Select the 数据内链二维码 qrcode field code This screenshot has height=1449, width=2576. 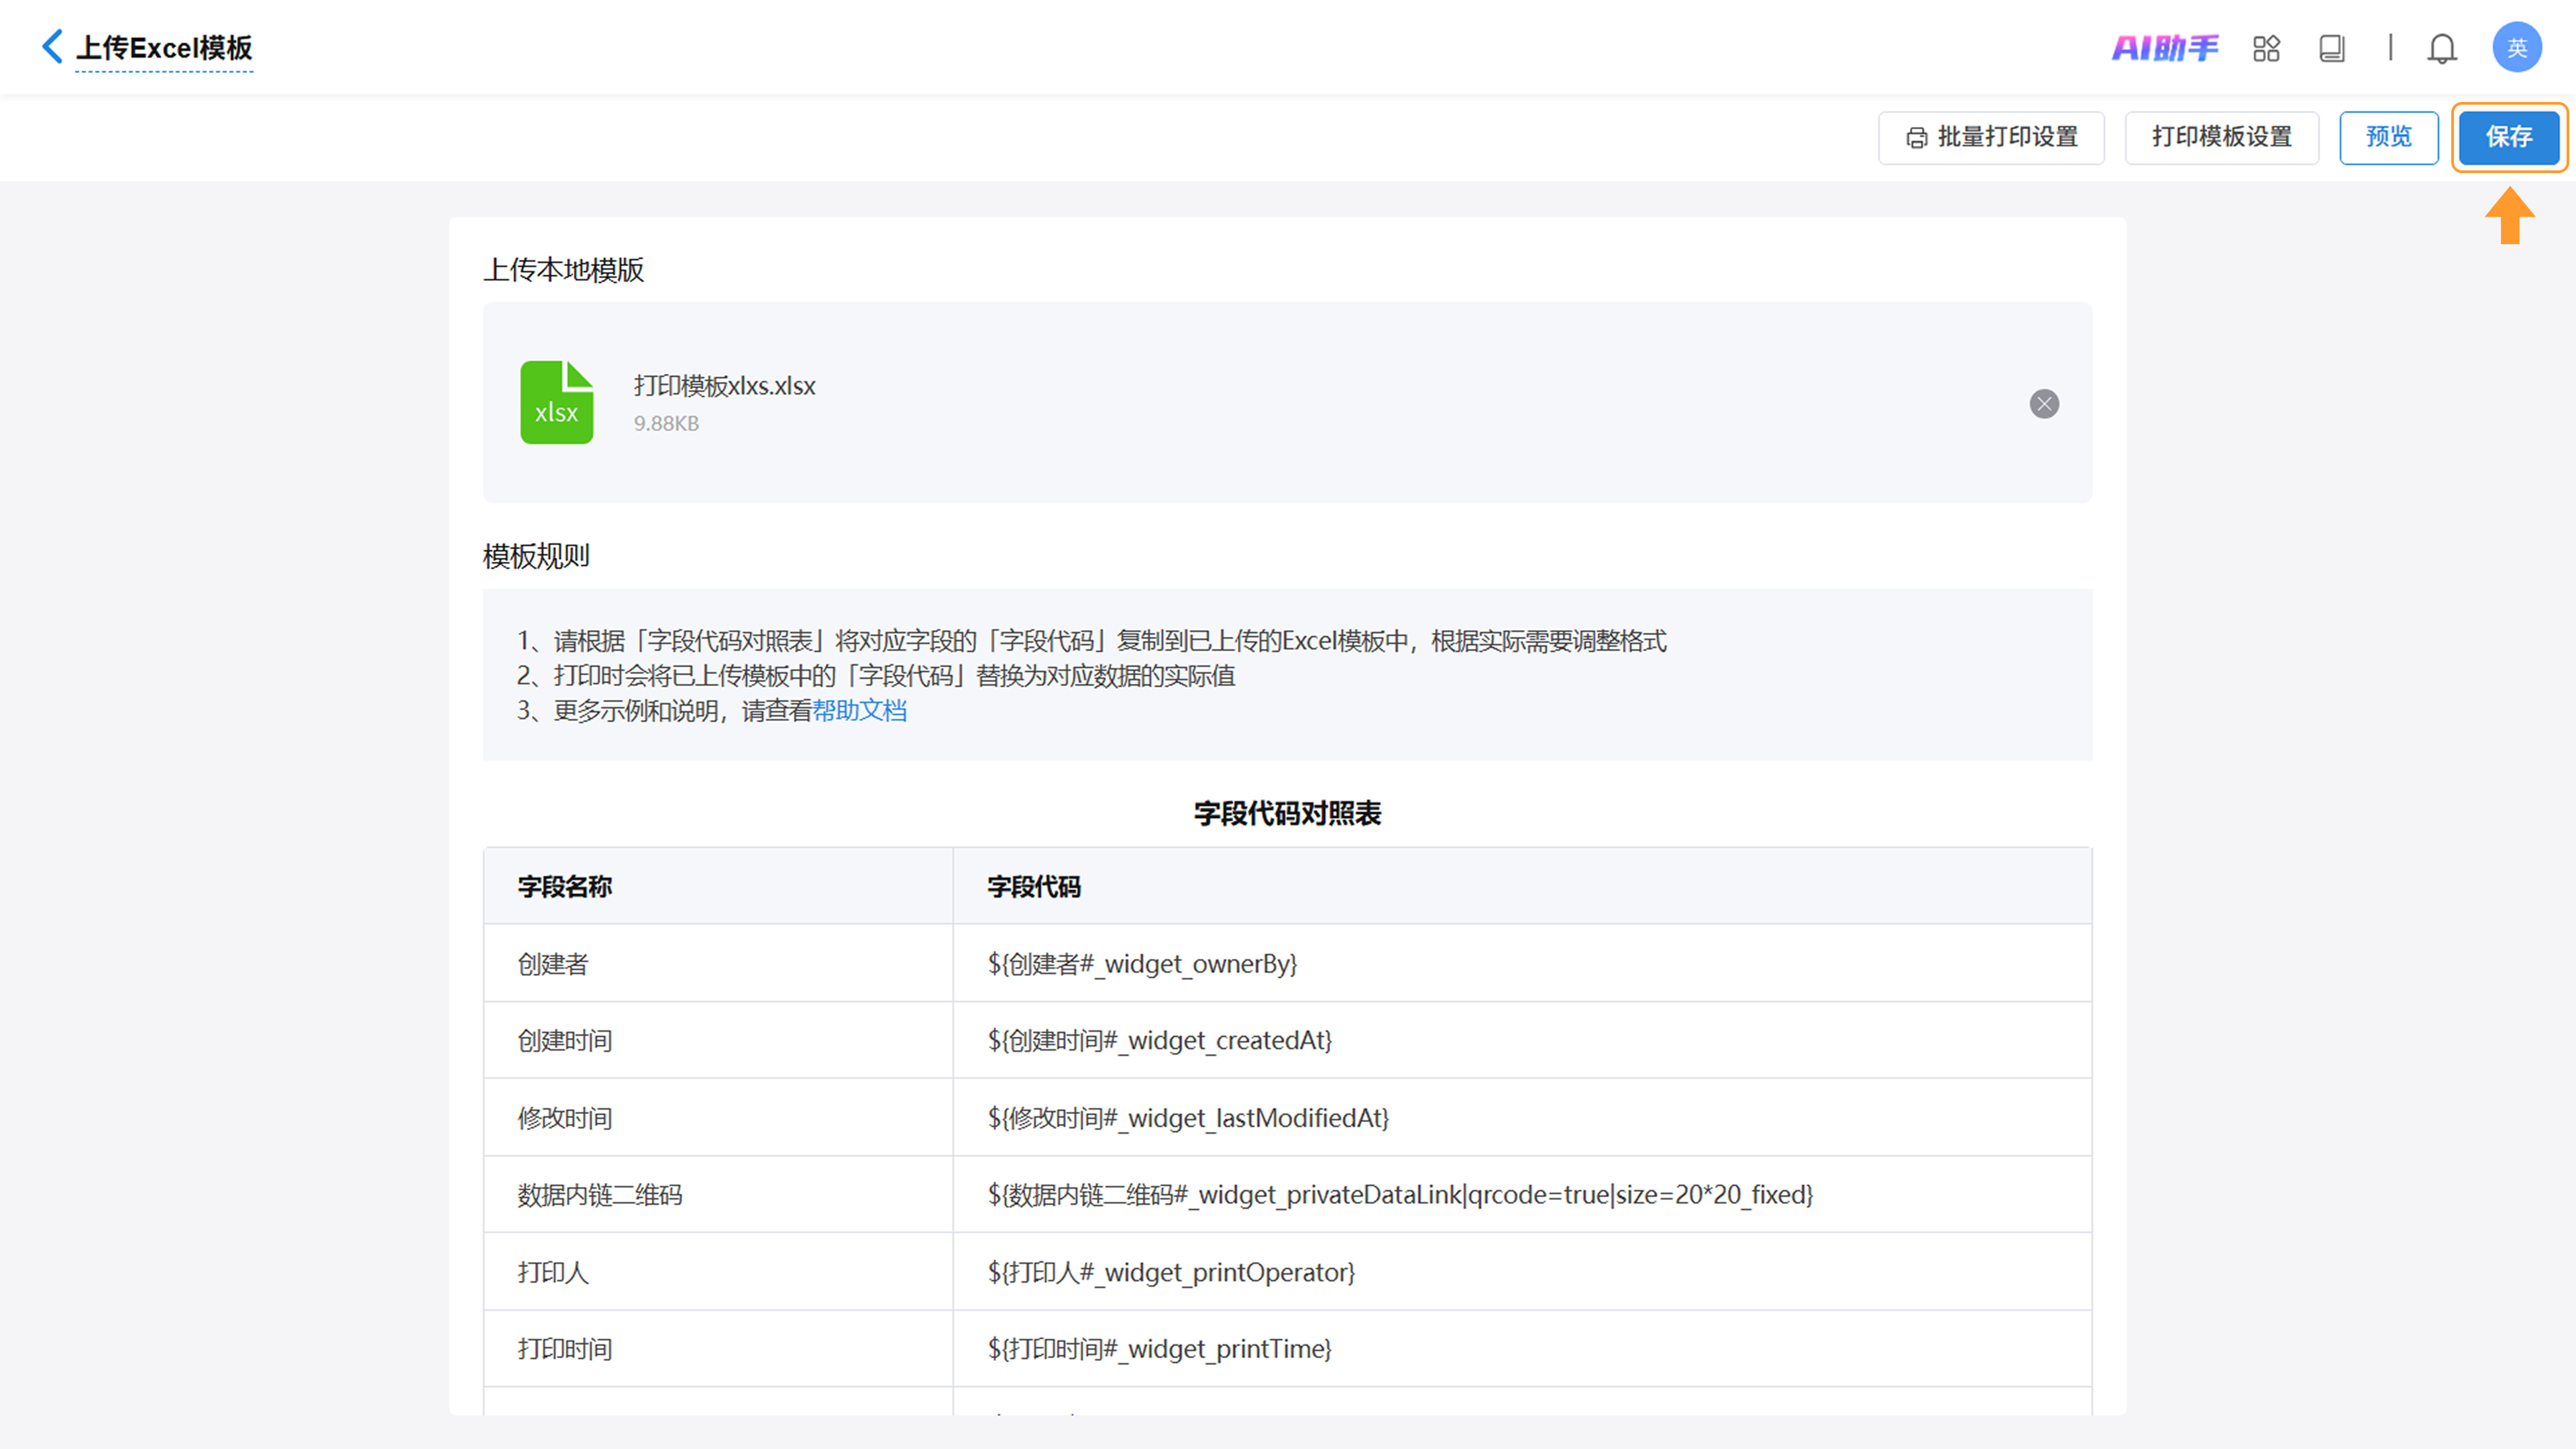tap(1400, 1195)
